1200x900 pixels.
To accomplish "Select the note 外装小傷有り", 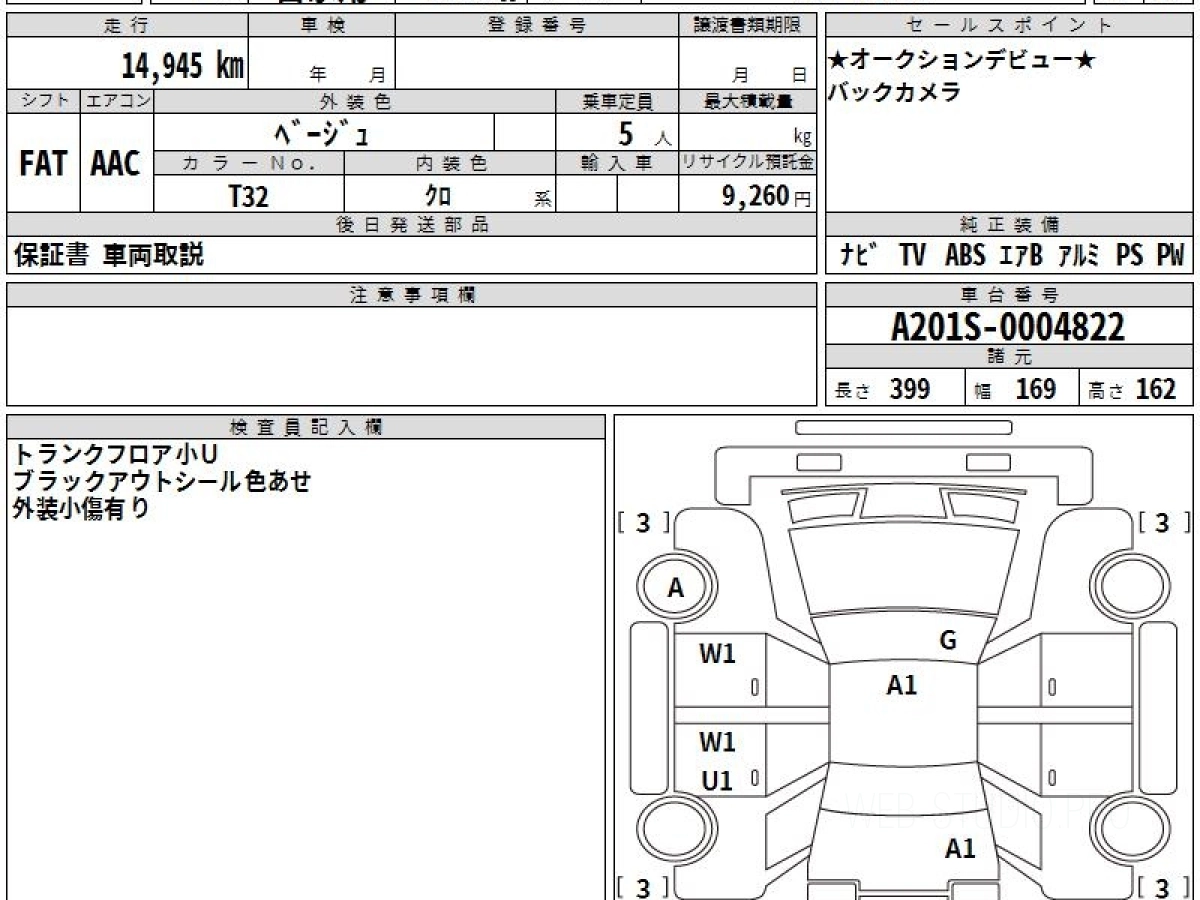I will pyautogui.click(x=81, y=508).
